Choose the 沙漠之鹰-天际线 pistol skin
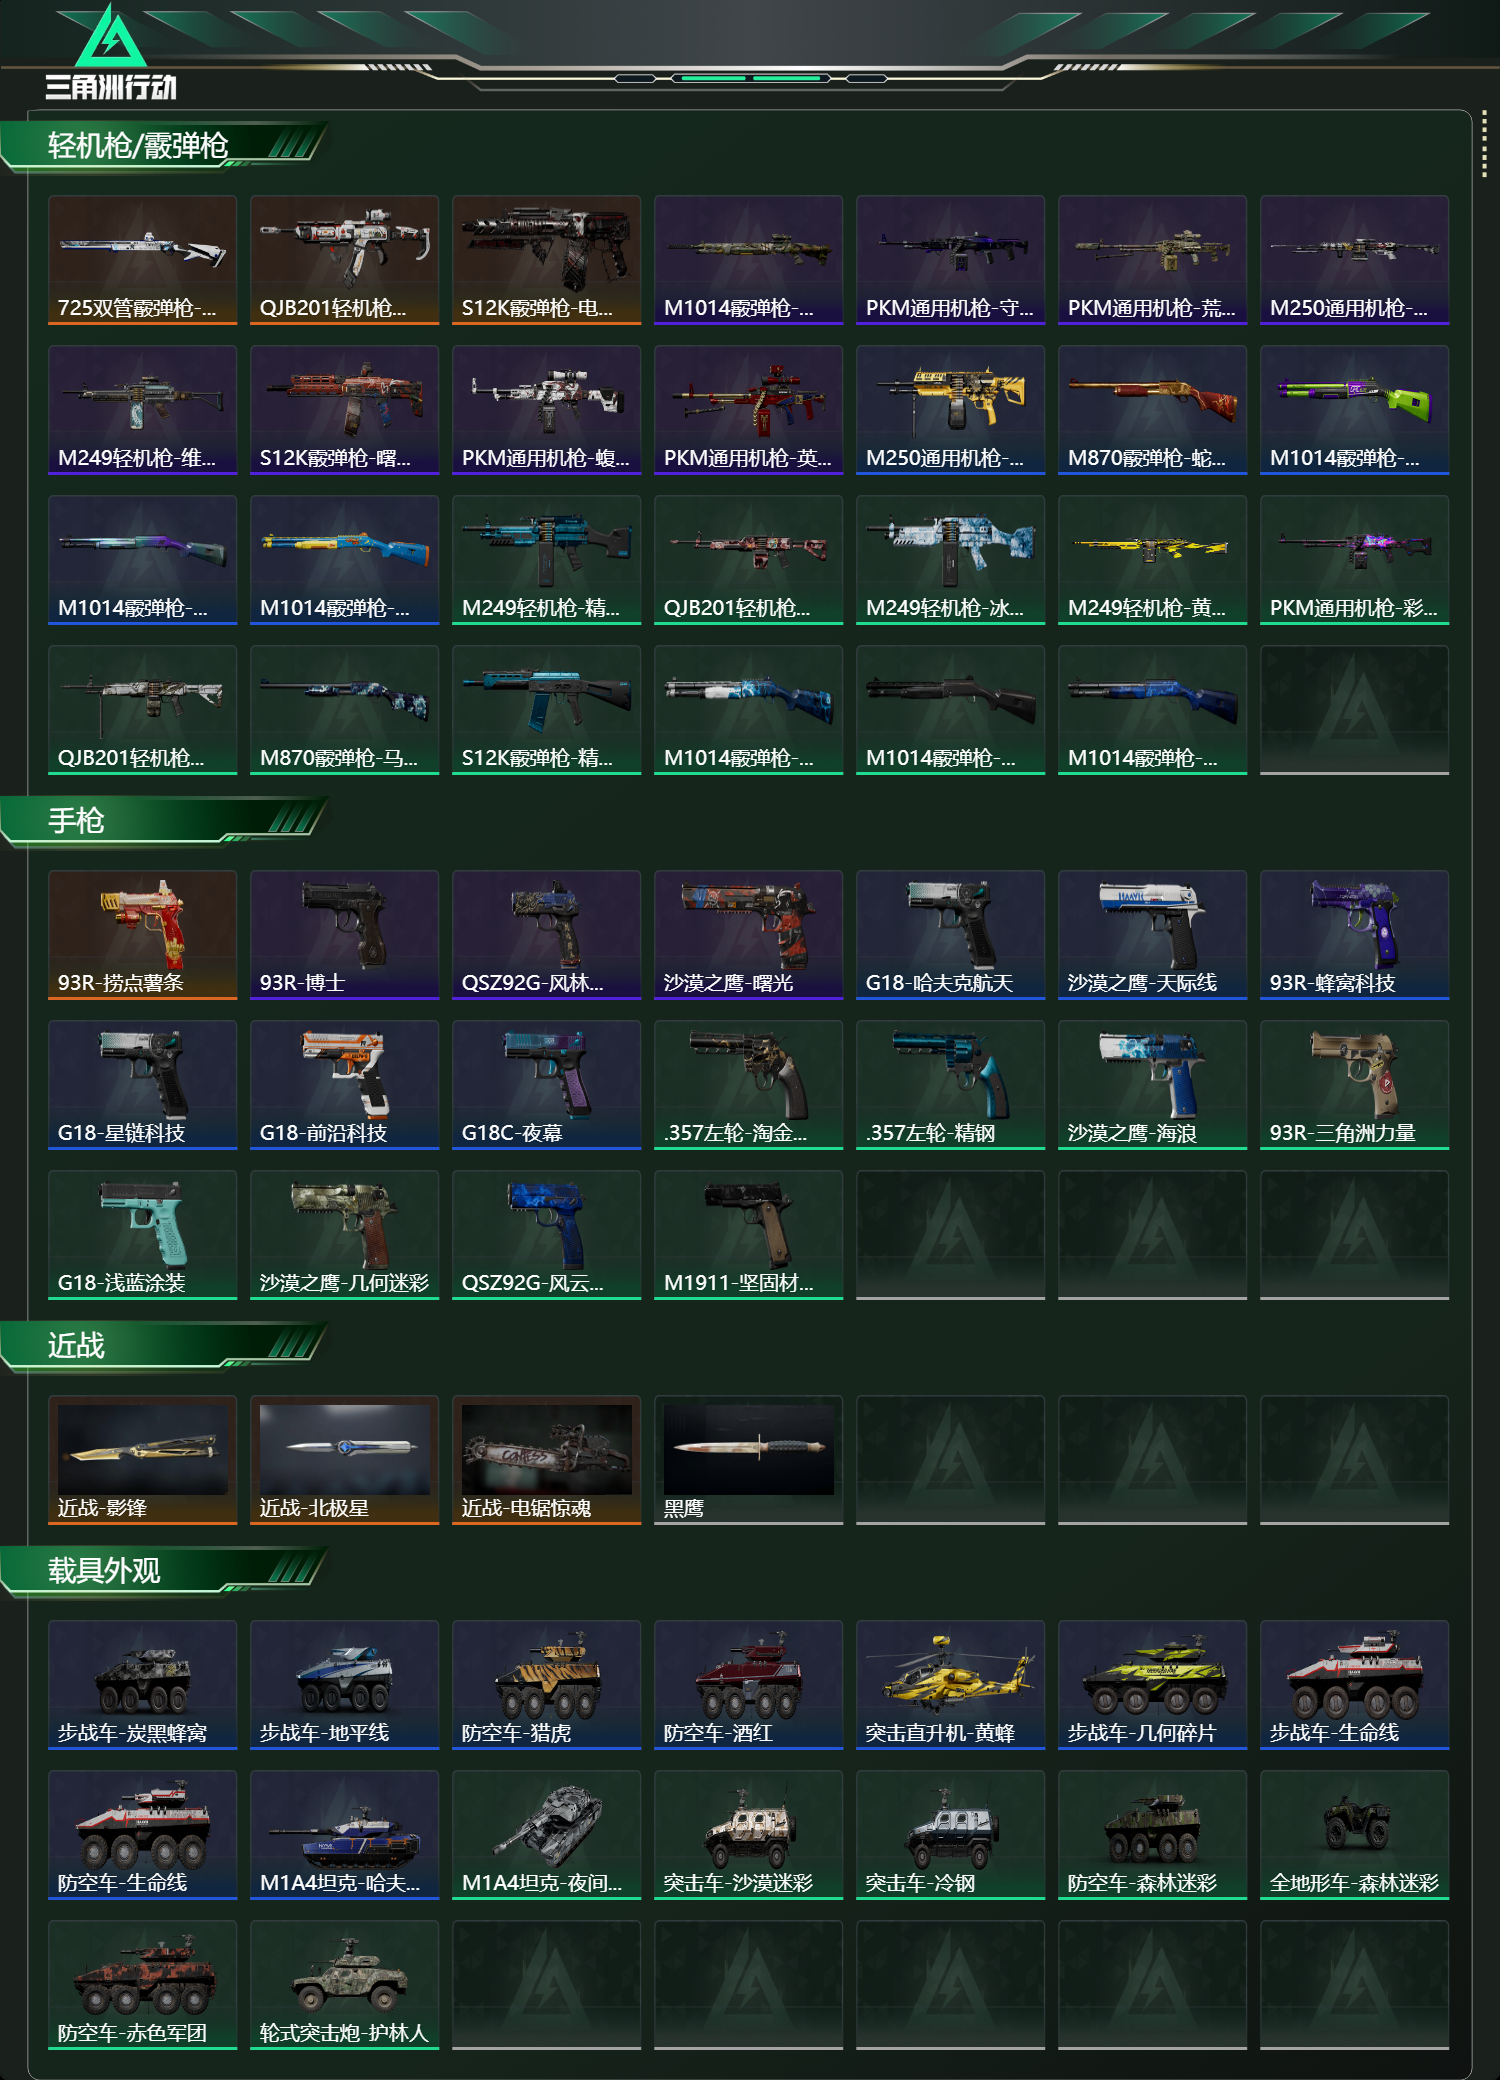This screenshot has width=1500, height=2080. [1153, 935]
